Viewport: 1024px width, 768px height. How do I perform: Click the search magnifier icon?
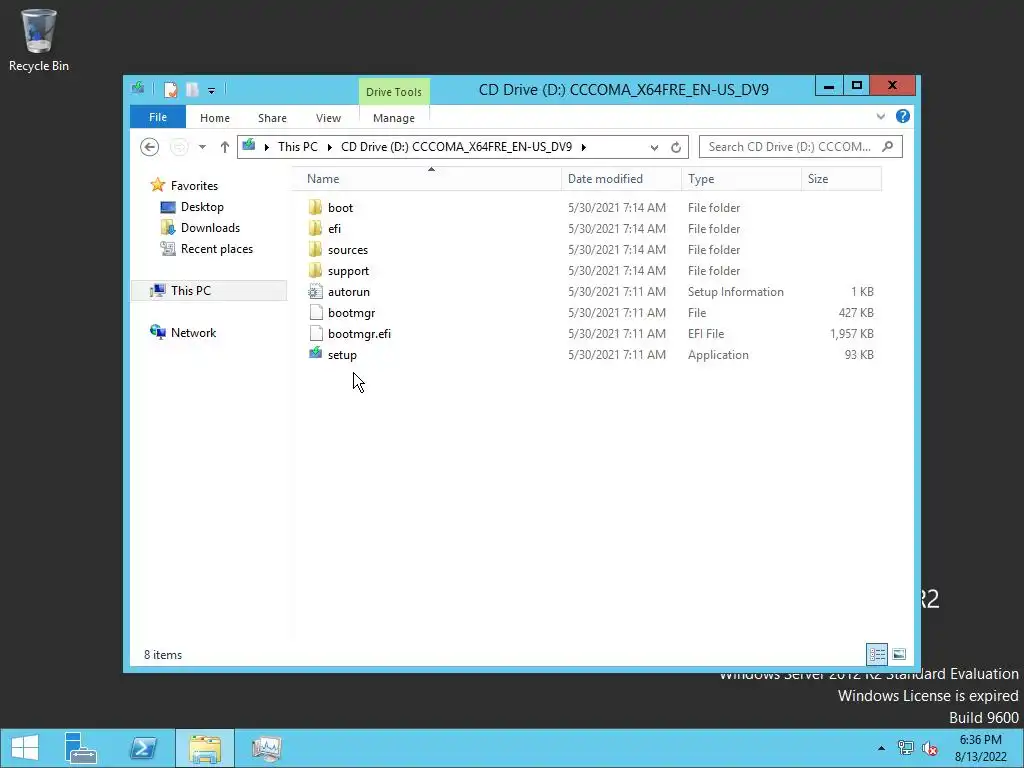click(x=887, y=147)
